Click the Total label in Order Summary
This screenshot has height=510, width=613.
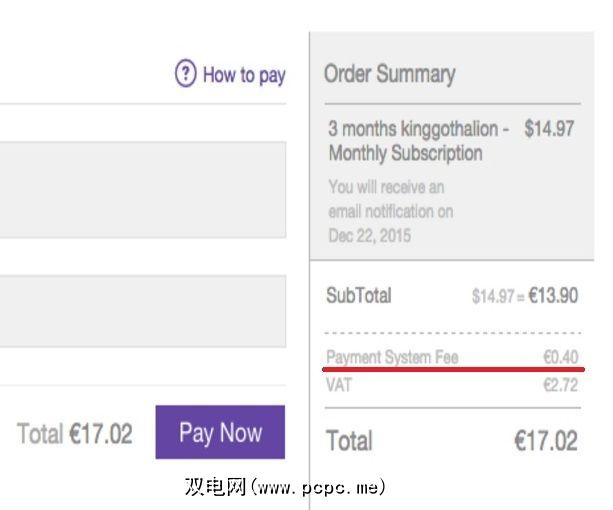tap(349, 441)
